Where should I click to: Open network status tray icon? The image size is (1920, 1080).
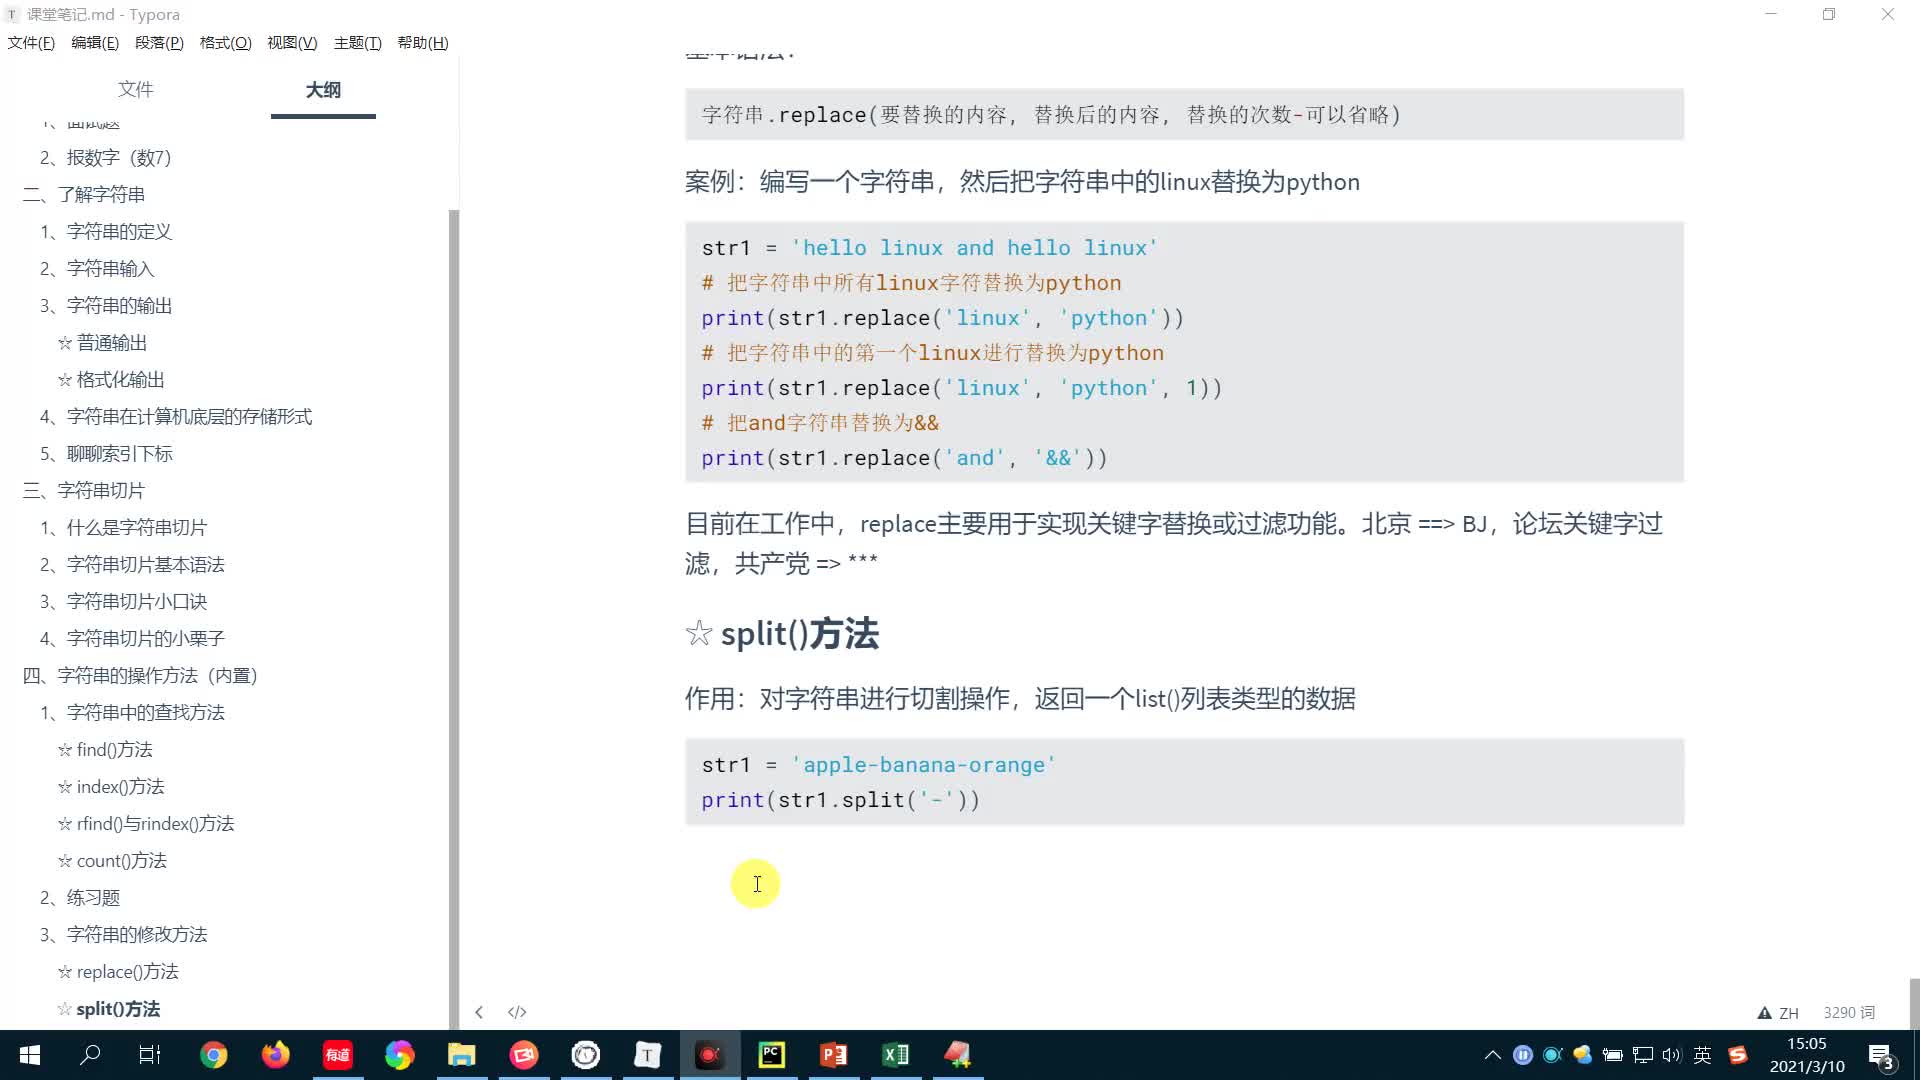(x=1642, y=1055)
